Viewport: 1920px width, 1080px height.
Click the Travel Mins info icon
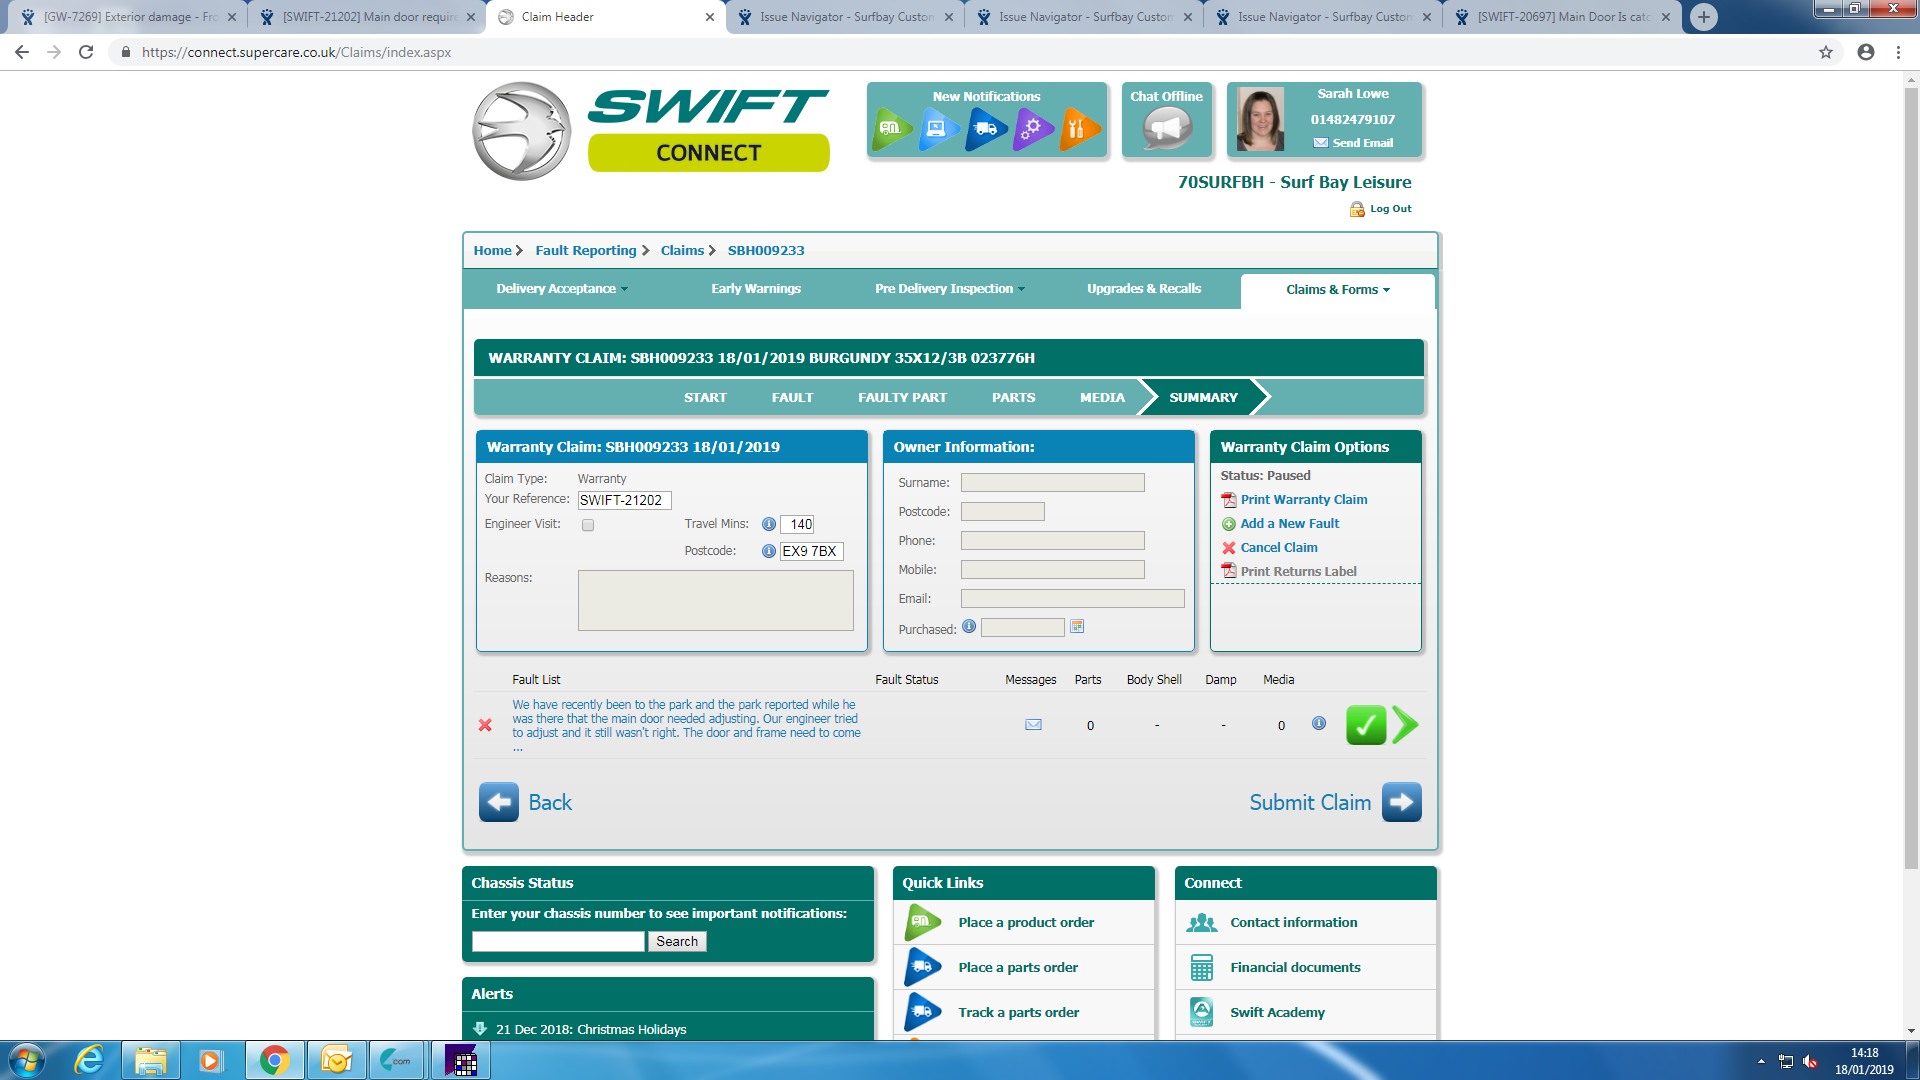768,524
